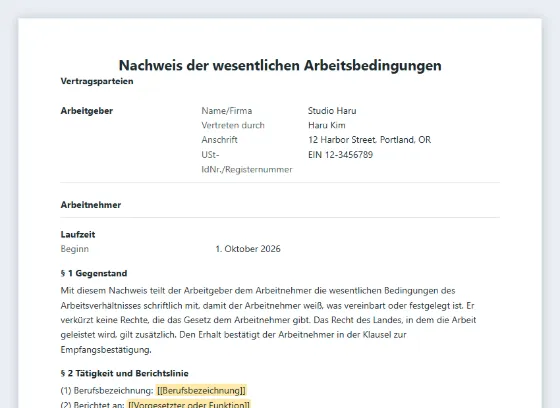Select the name 'Haru Kim'

327,125
